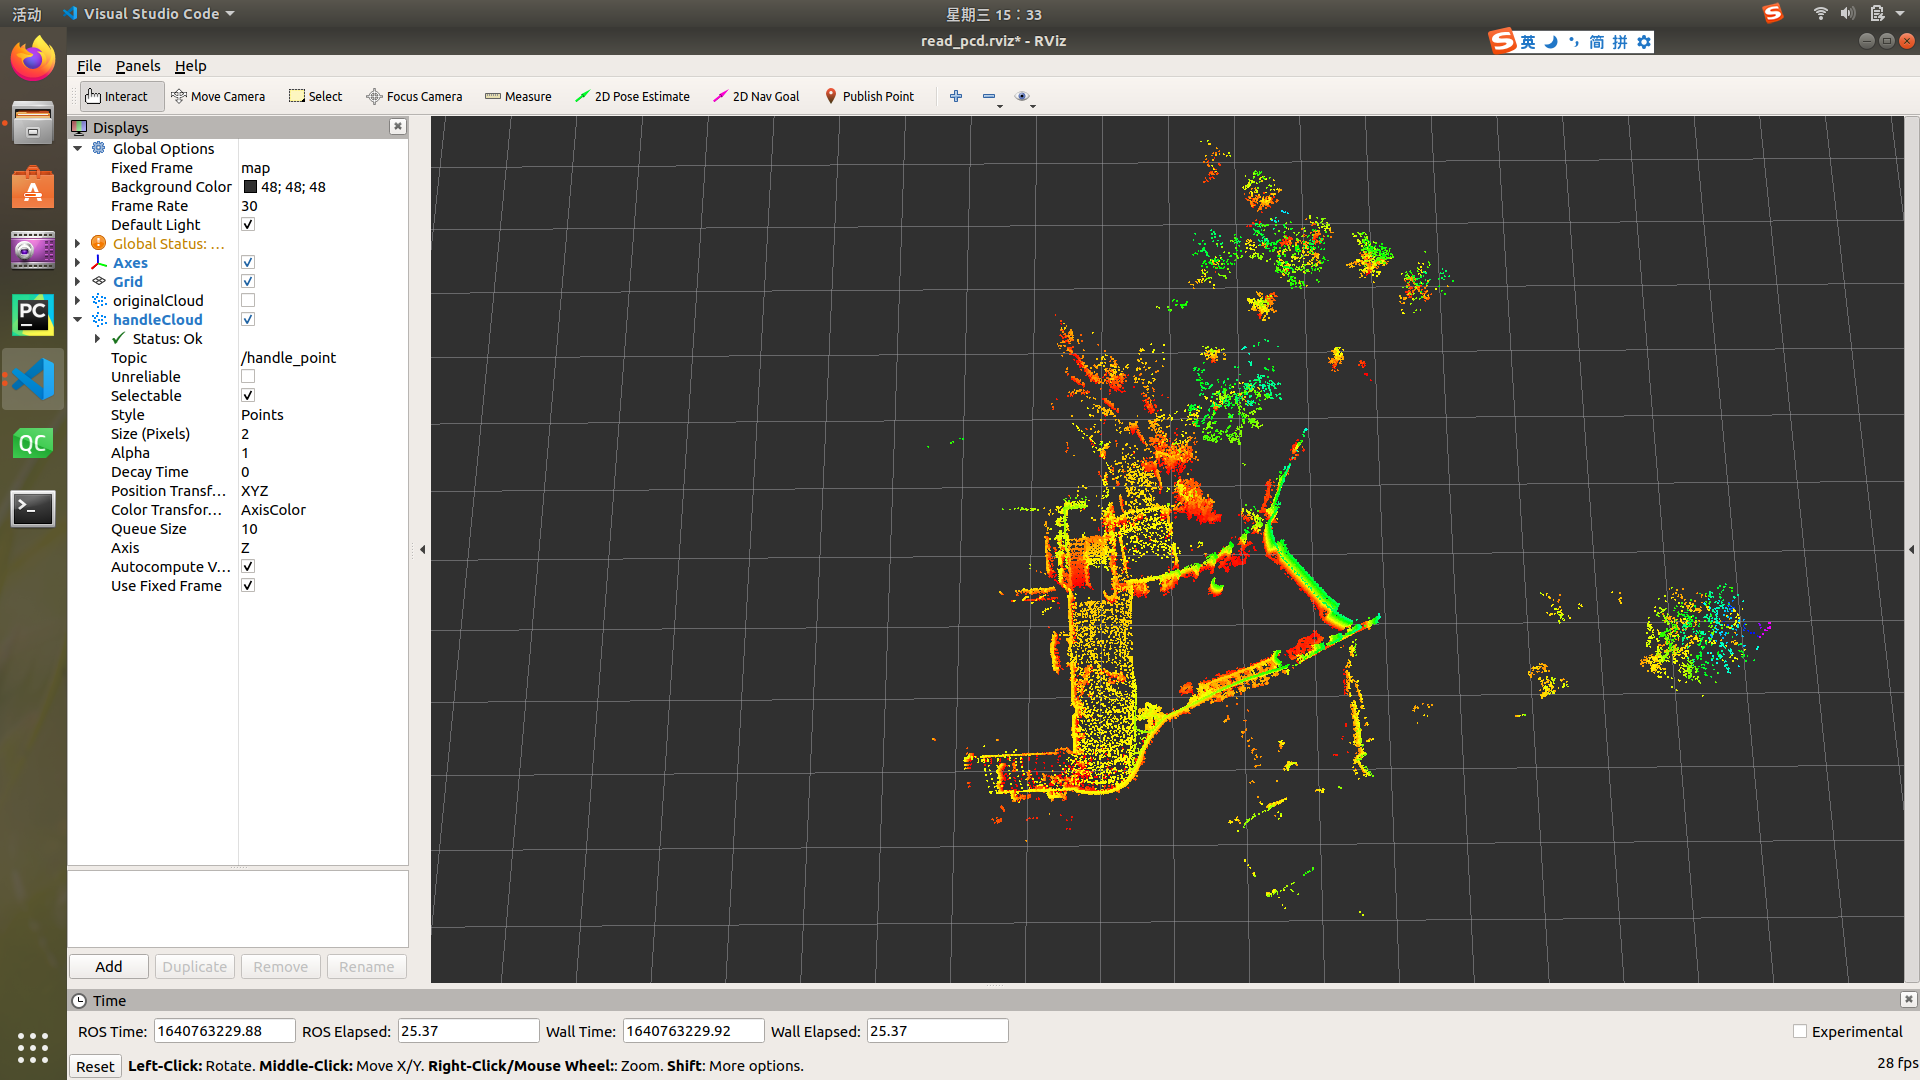Select the Move Camera tool

coord(218,96)
